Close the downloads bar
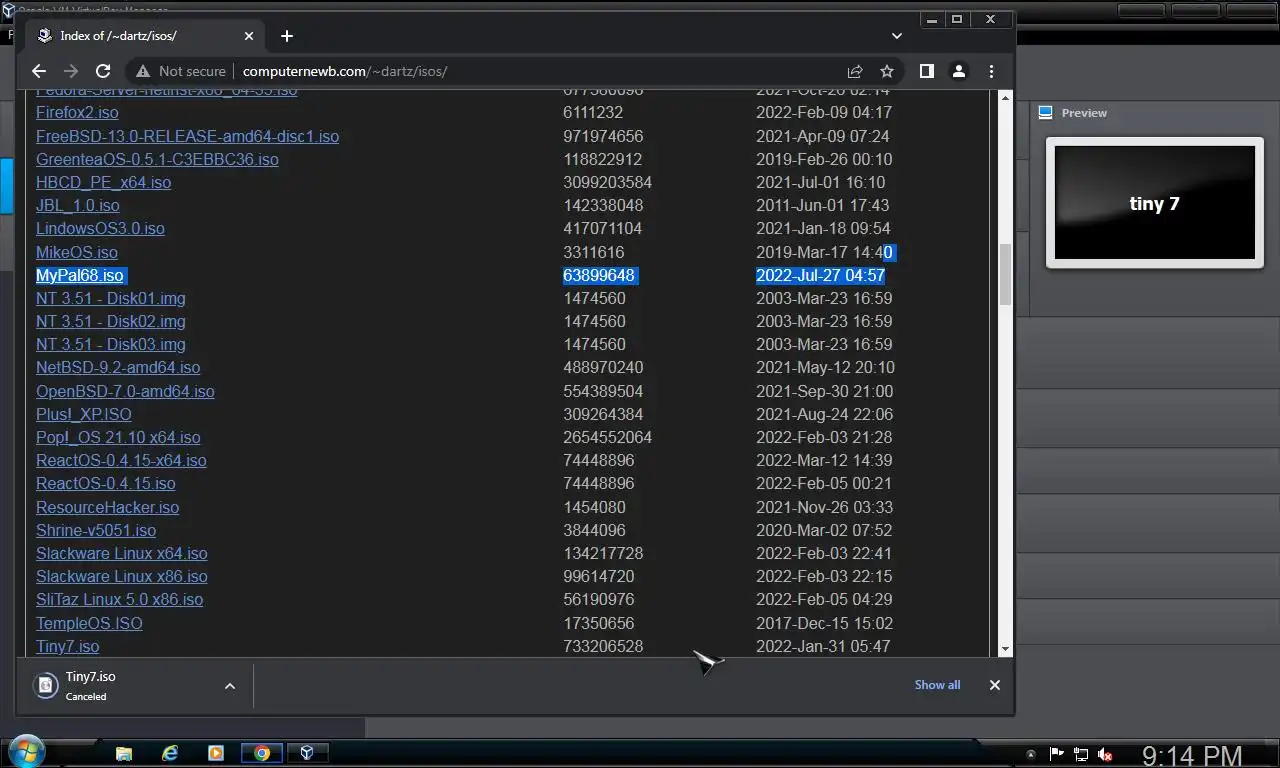 (x=995, y=685)
